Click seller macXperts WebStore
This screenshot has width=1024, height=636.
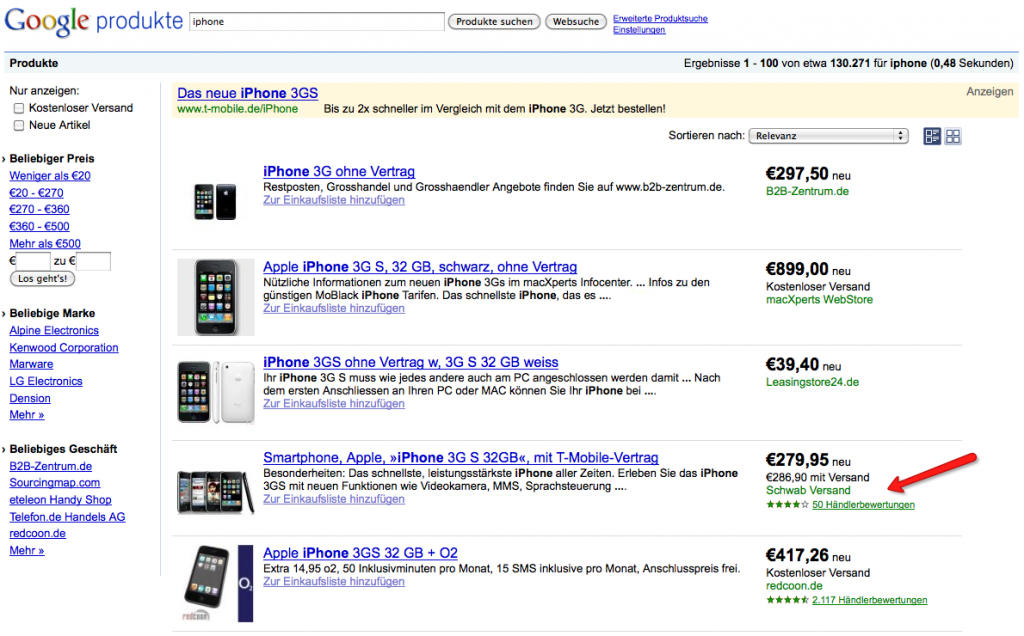(820, 300)
